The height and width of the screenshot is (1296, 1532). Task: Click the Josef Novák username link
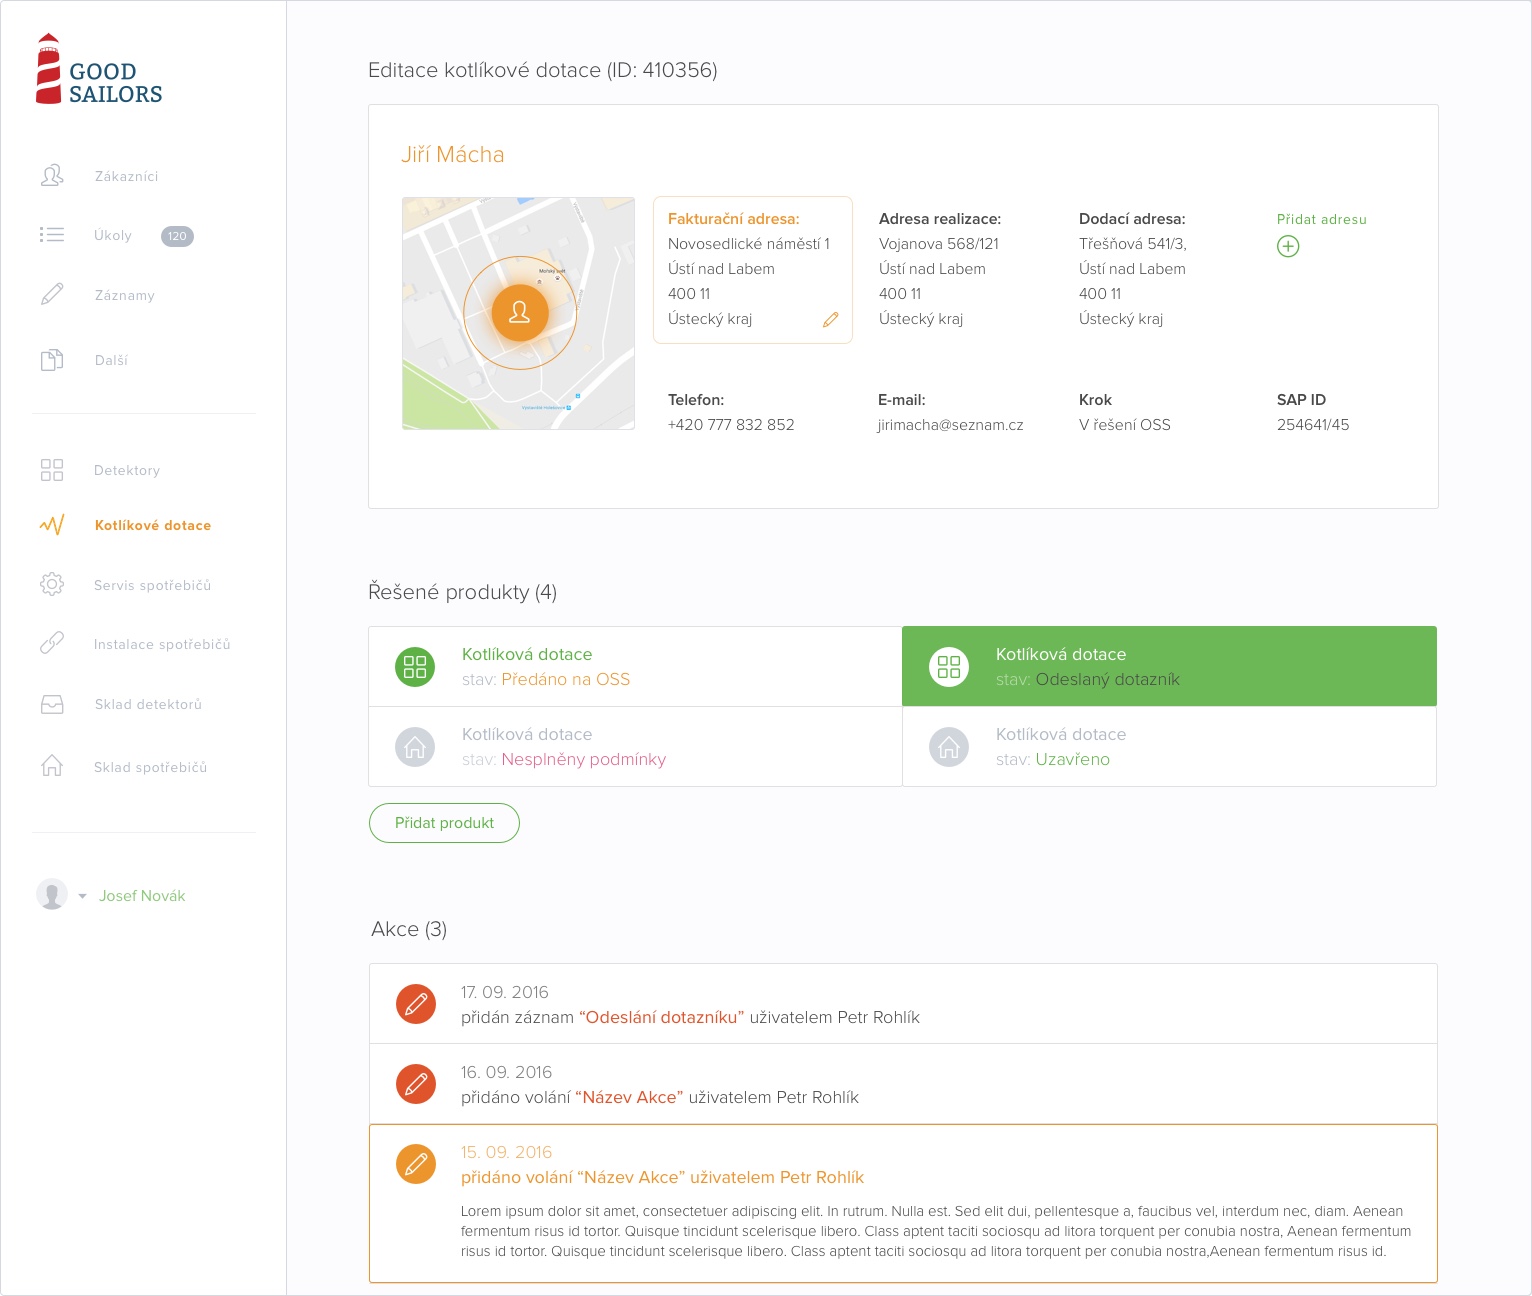142,896
